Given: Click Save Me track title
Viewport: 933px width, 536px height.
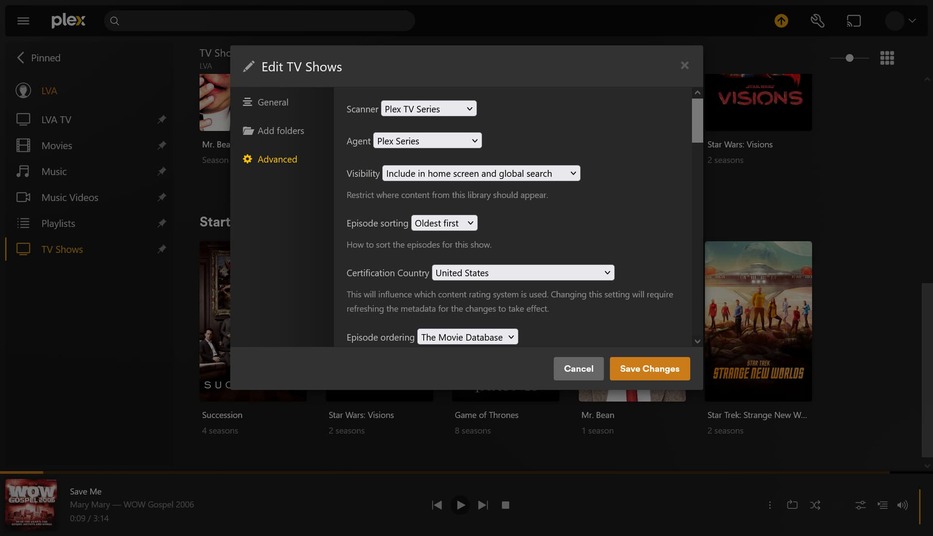Looking at the screenshot, I should tap(86, 491).
